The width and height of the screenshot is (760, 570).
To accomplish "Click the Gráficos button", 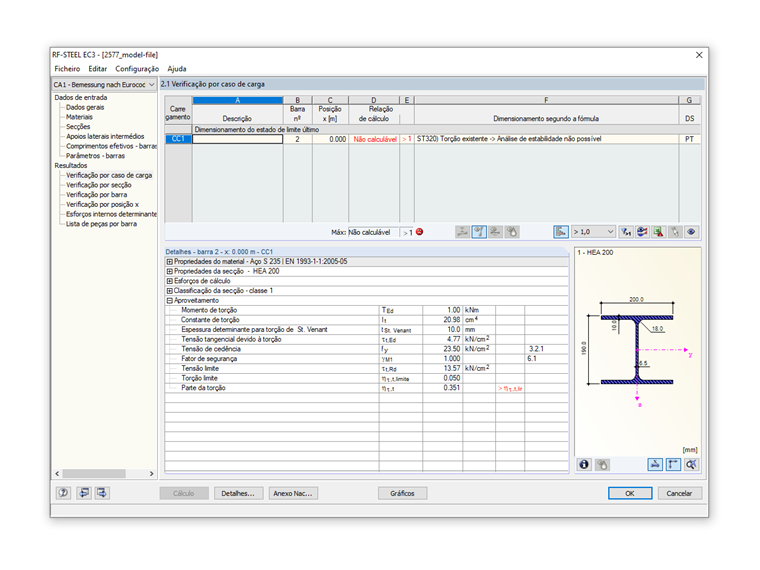I will click(x=402, y=493).
